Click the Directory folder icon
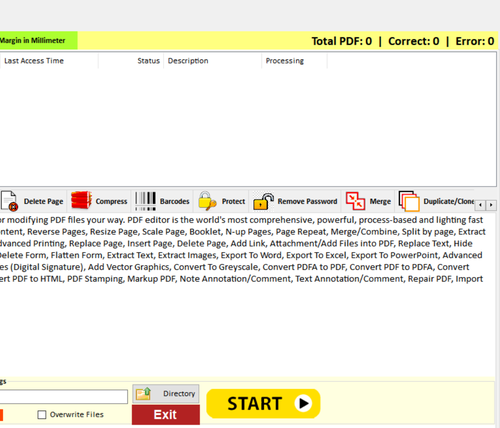 click(143, 394)
